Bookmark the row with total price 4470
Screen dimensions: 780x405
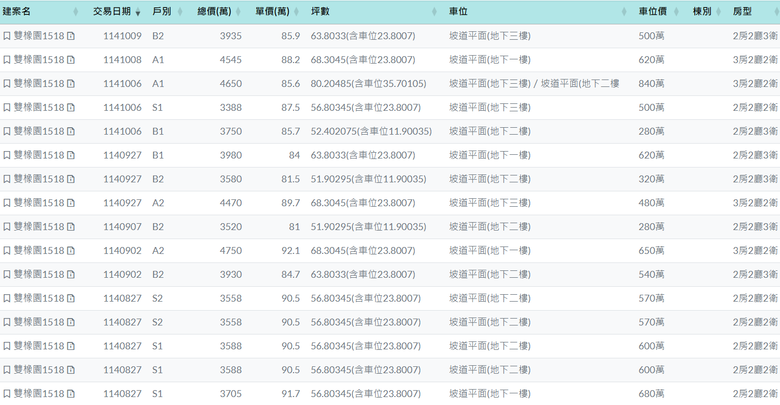[x=6, y=203]
